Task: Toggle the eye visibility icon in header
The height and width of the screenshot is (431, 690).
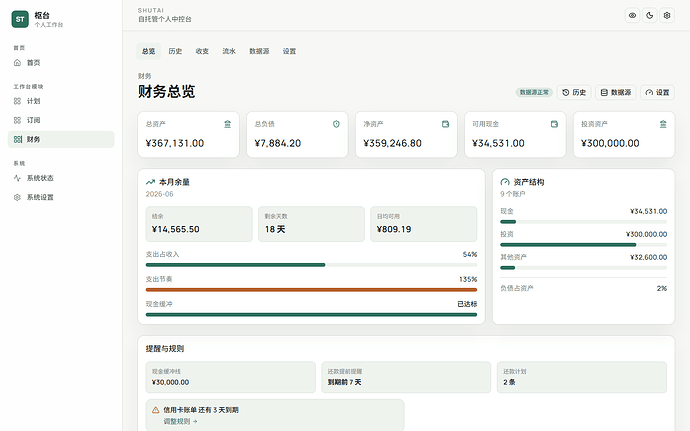Action: (632, 15)
